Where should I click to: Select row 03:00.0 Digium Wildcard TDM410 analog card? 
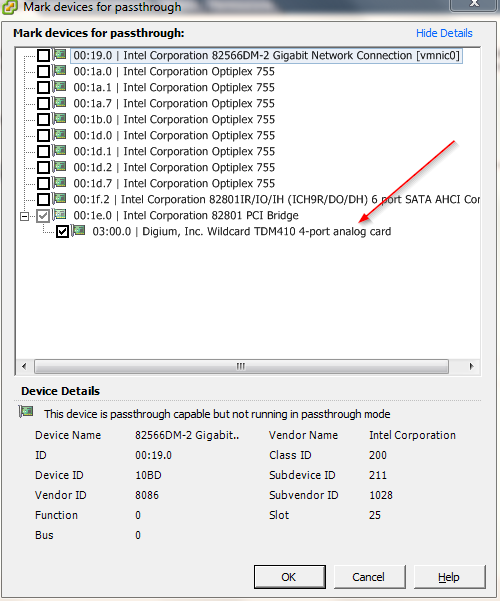(x=242, y=232)
